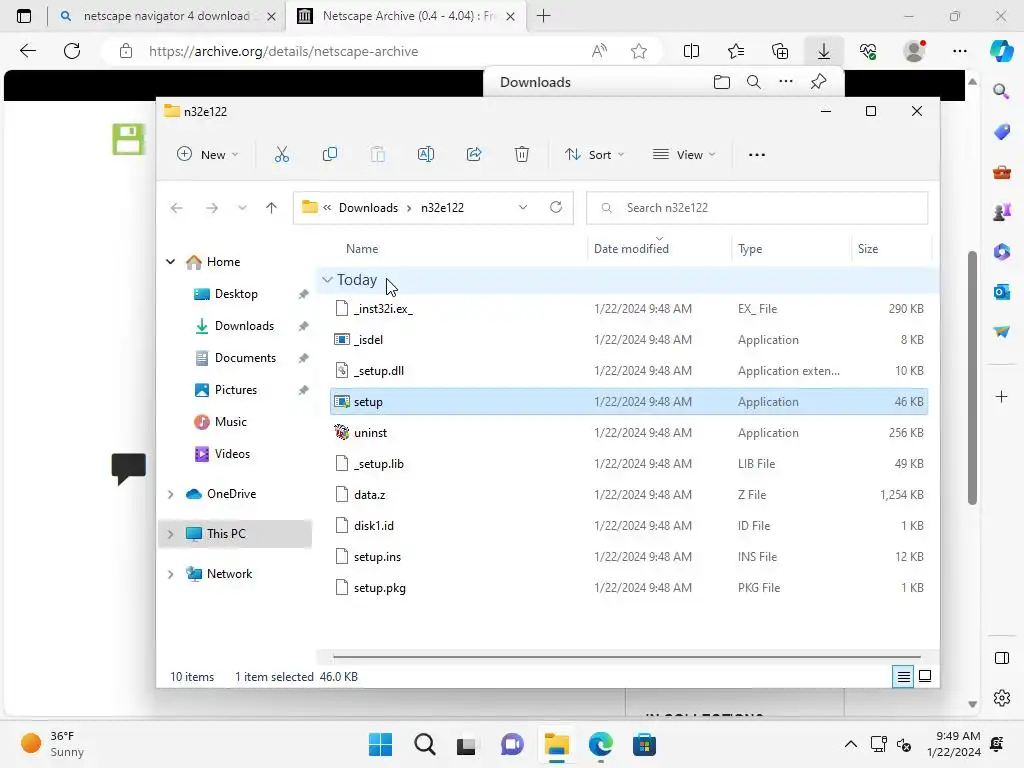The image size is (1024, 768).
Task: Select Documents in navigation pane
Action: [x=245, y=358]
